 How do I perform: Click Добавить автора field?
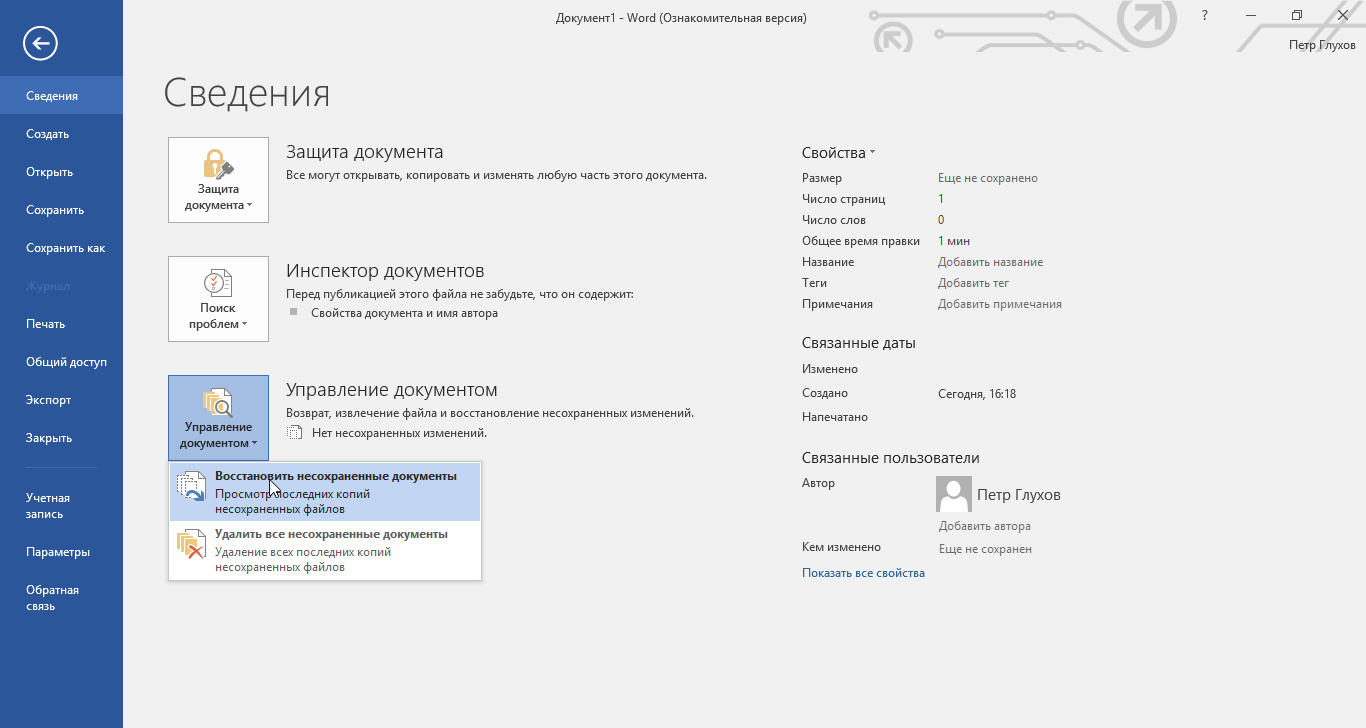tap(984, 526)
